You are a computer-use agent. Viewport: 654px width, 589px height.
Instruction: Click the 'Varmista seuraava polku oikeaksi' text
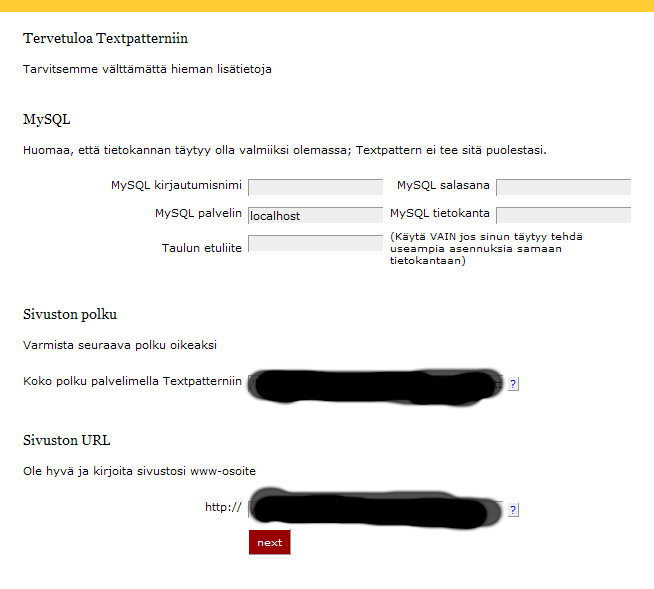coord(120,345)
